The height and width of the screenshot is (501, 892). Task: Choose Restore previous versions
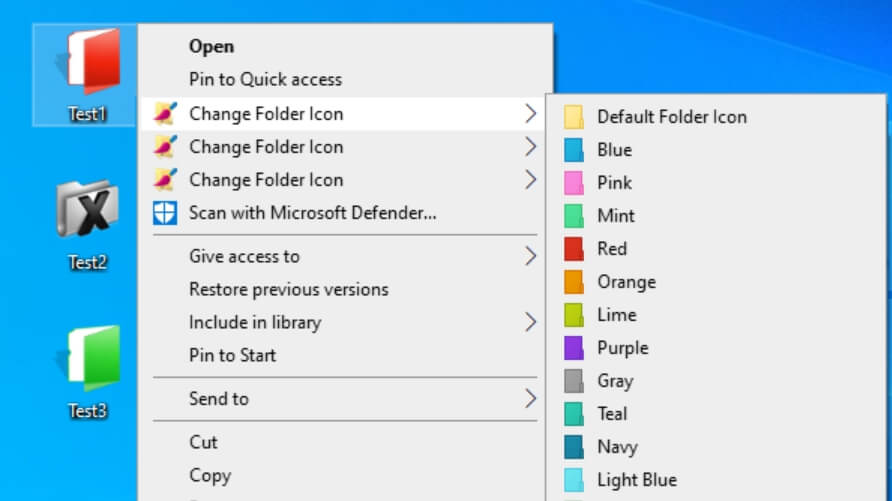tap(288, 290)
